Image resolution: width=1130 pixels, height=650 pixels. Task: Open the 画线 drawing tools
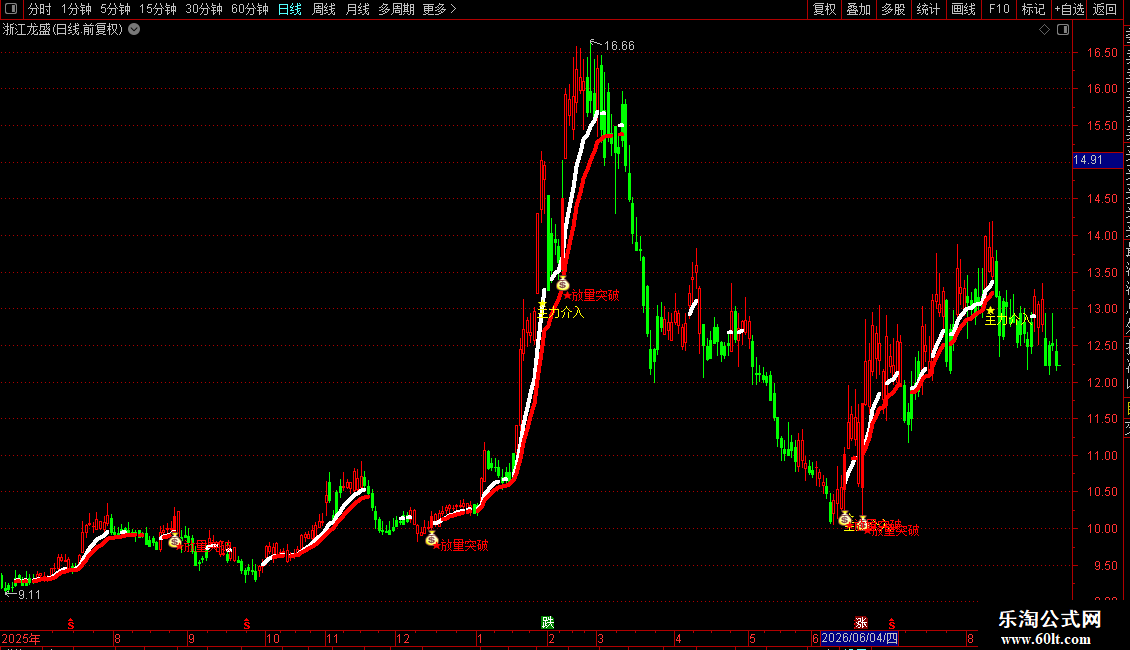point(963,9)
